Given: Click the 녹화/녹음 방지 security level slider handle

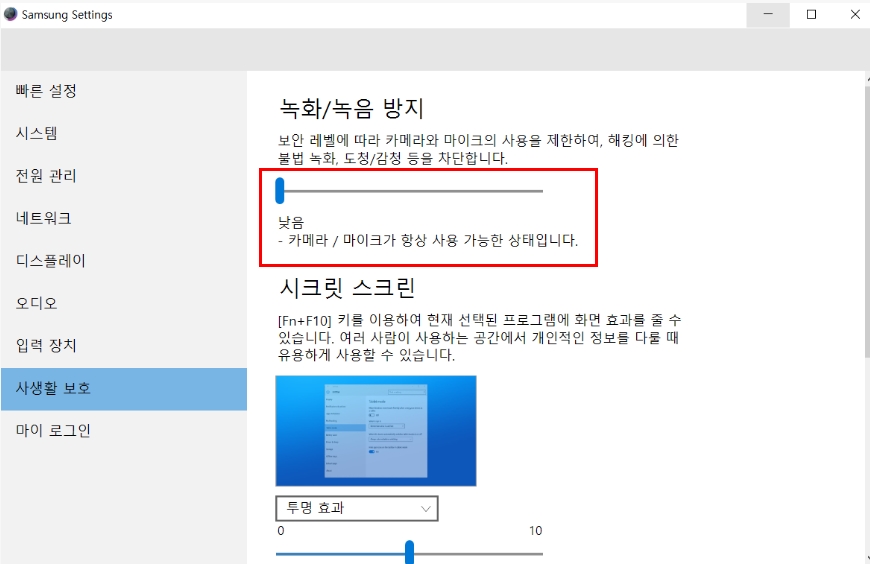Looking at the screenshot, I should [x=280, y=190].
